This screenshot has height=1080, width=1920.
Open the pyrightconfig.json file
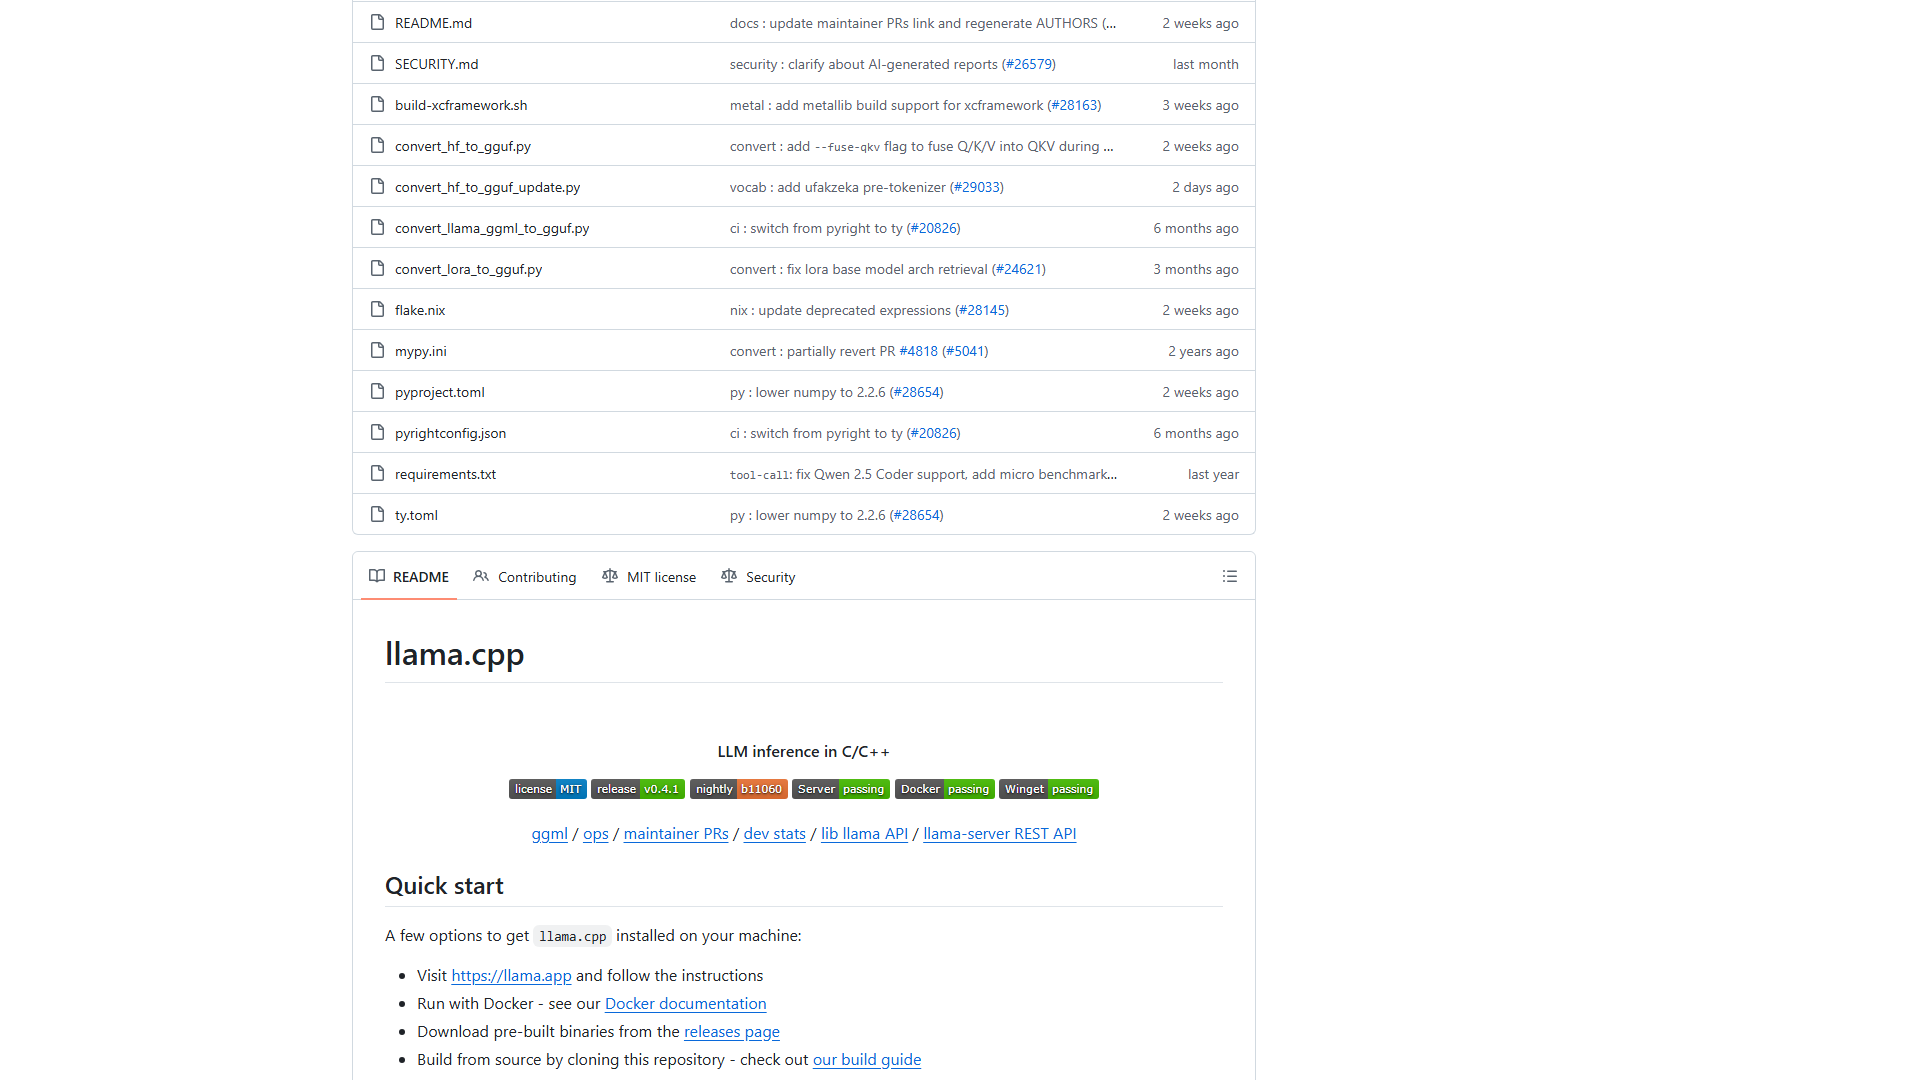(x=450, y=433)
